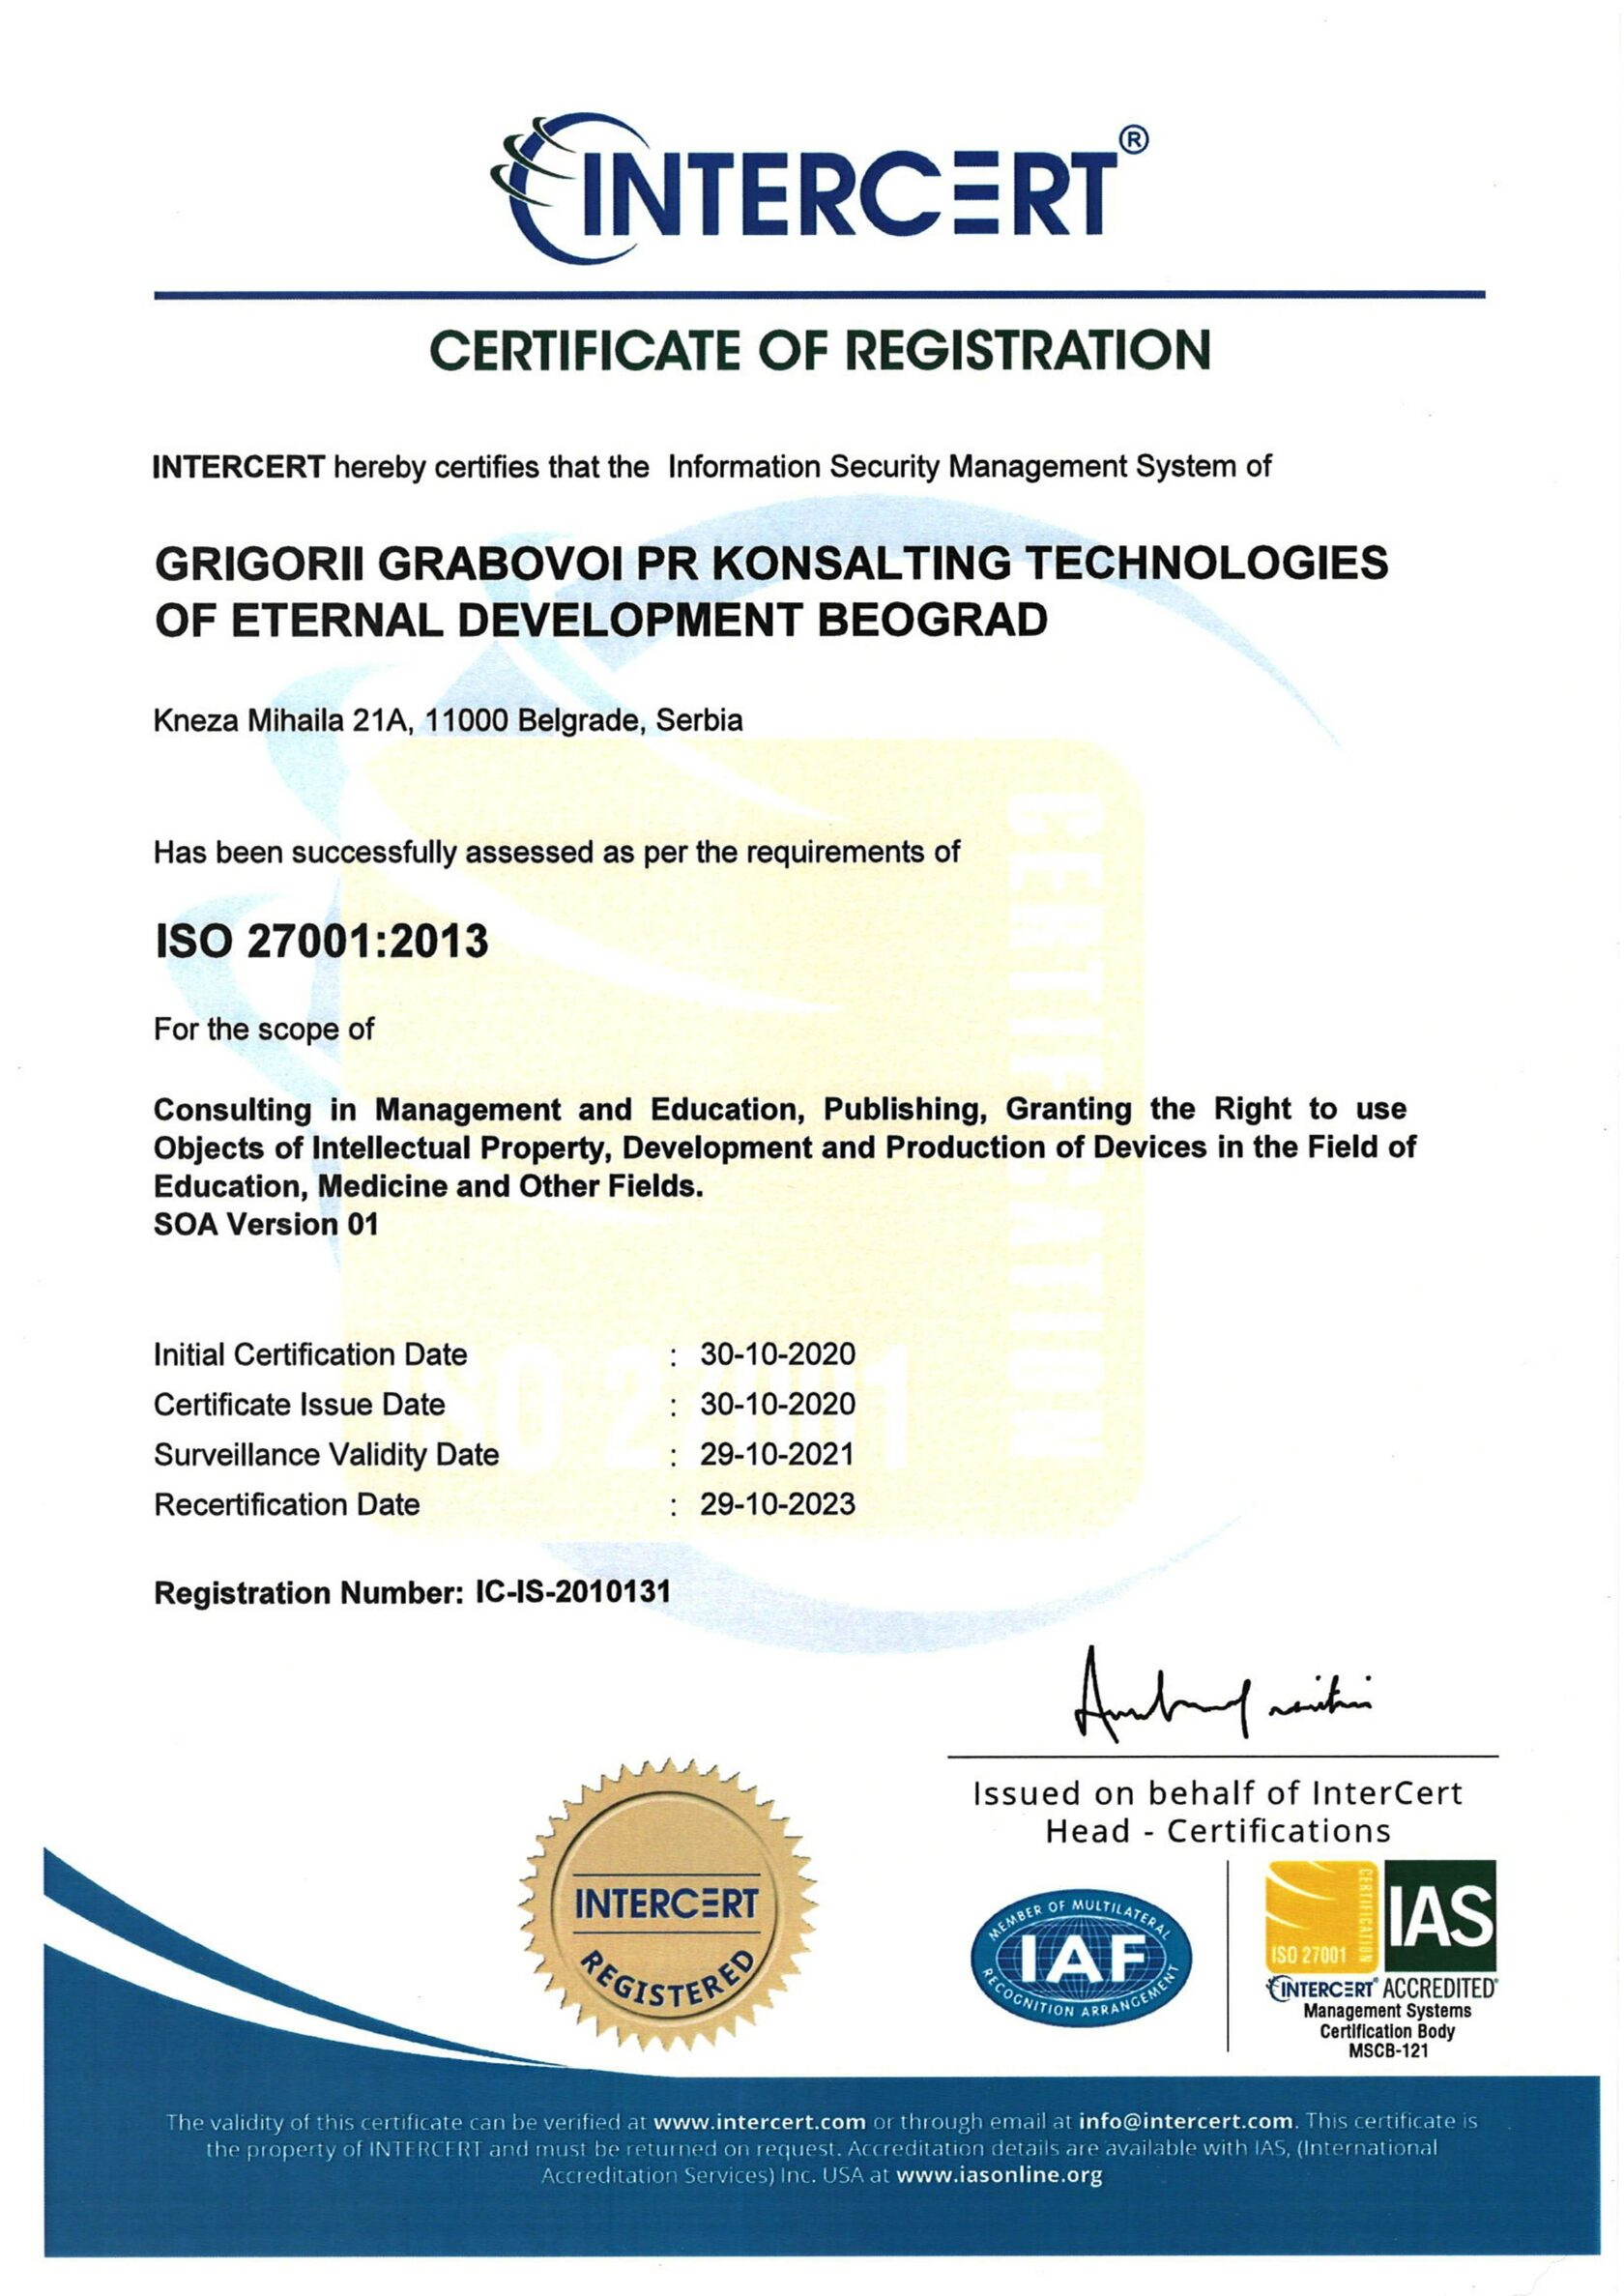Click the blue IAF oval logo
The image size is (1624, 2296).
point(1082,1959)
